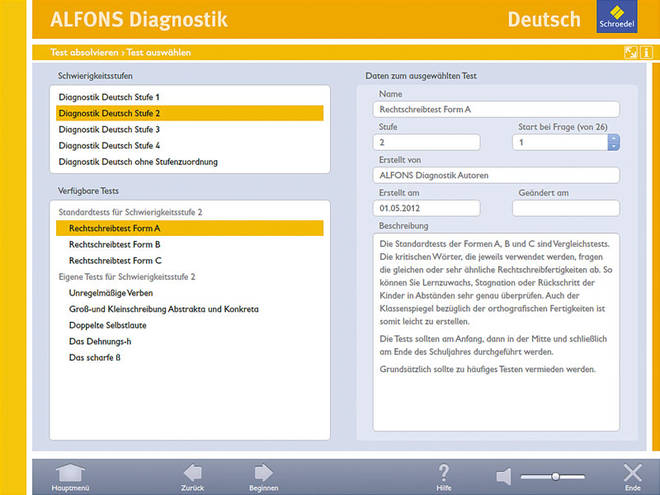Click the Verfügbare Tests label
This screenshot has height=495, width=660.
(x=88, y=191)
